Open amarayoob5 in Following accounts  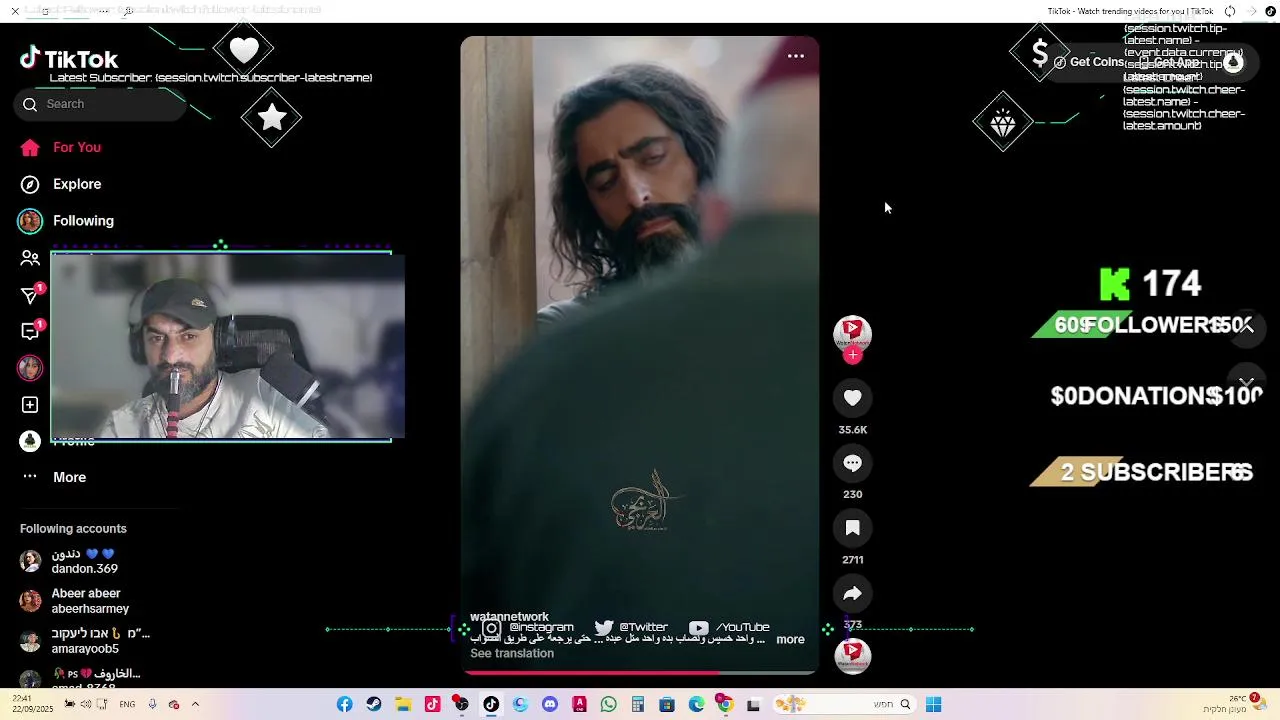tap(86, 641)
